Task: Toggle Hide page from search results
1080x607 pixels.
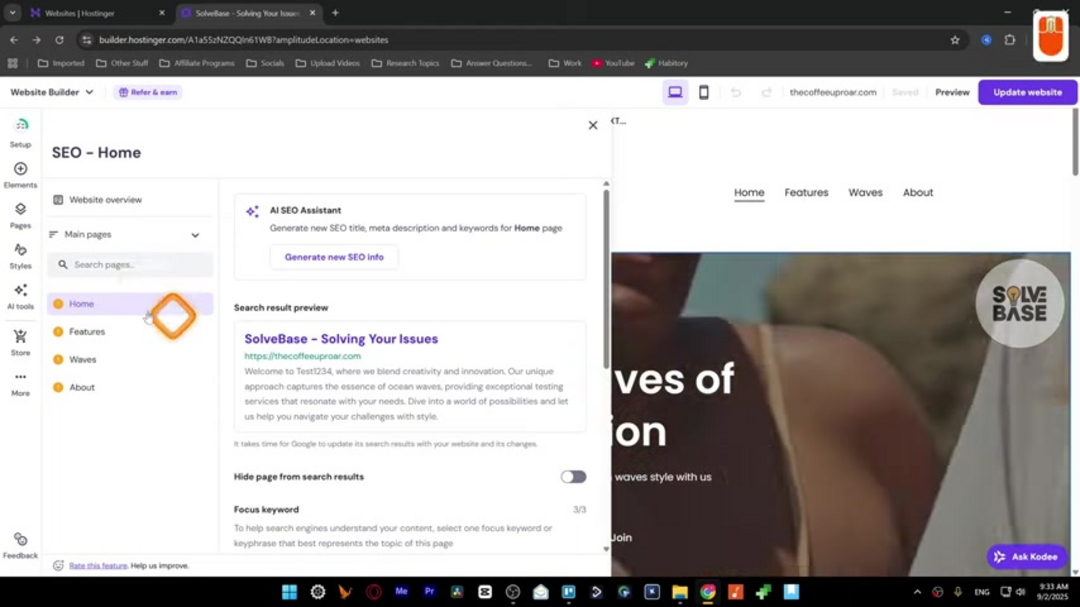Action: click(573, 477)
